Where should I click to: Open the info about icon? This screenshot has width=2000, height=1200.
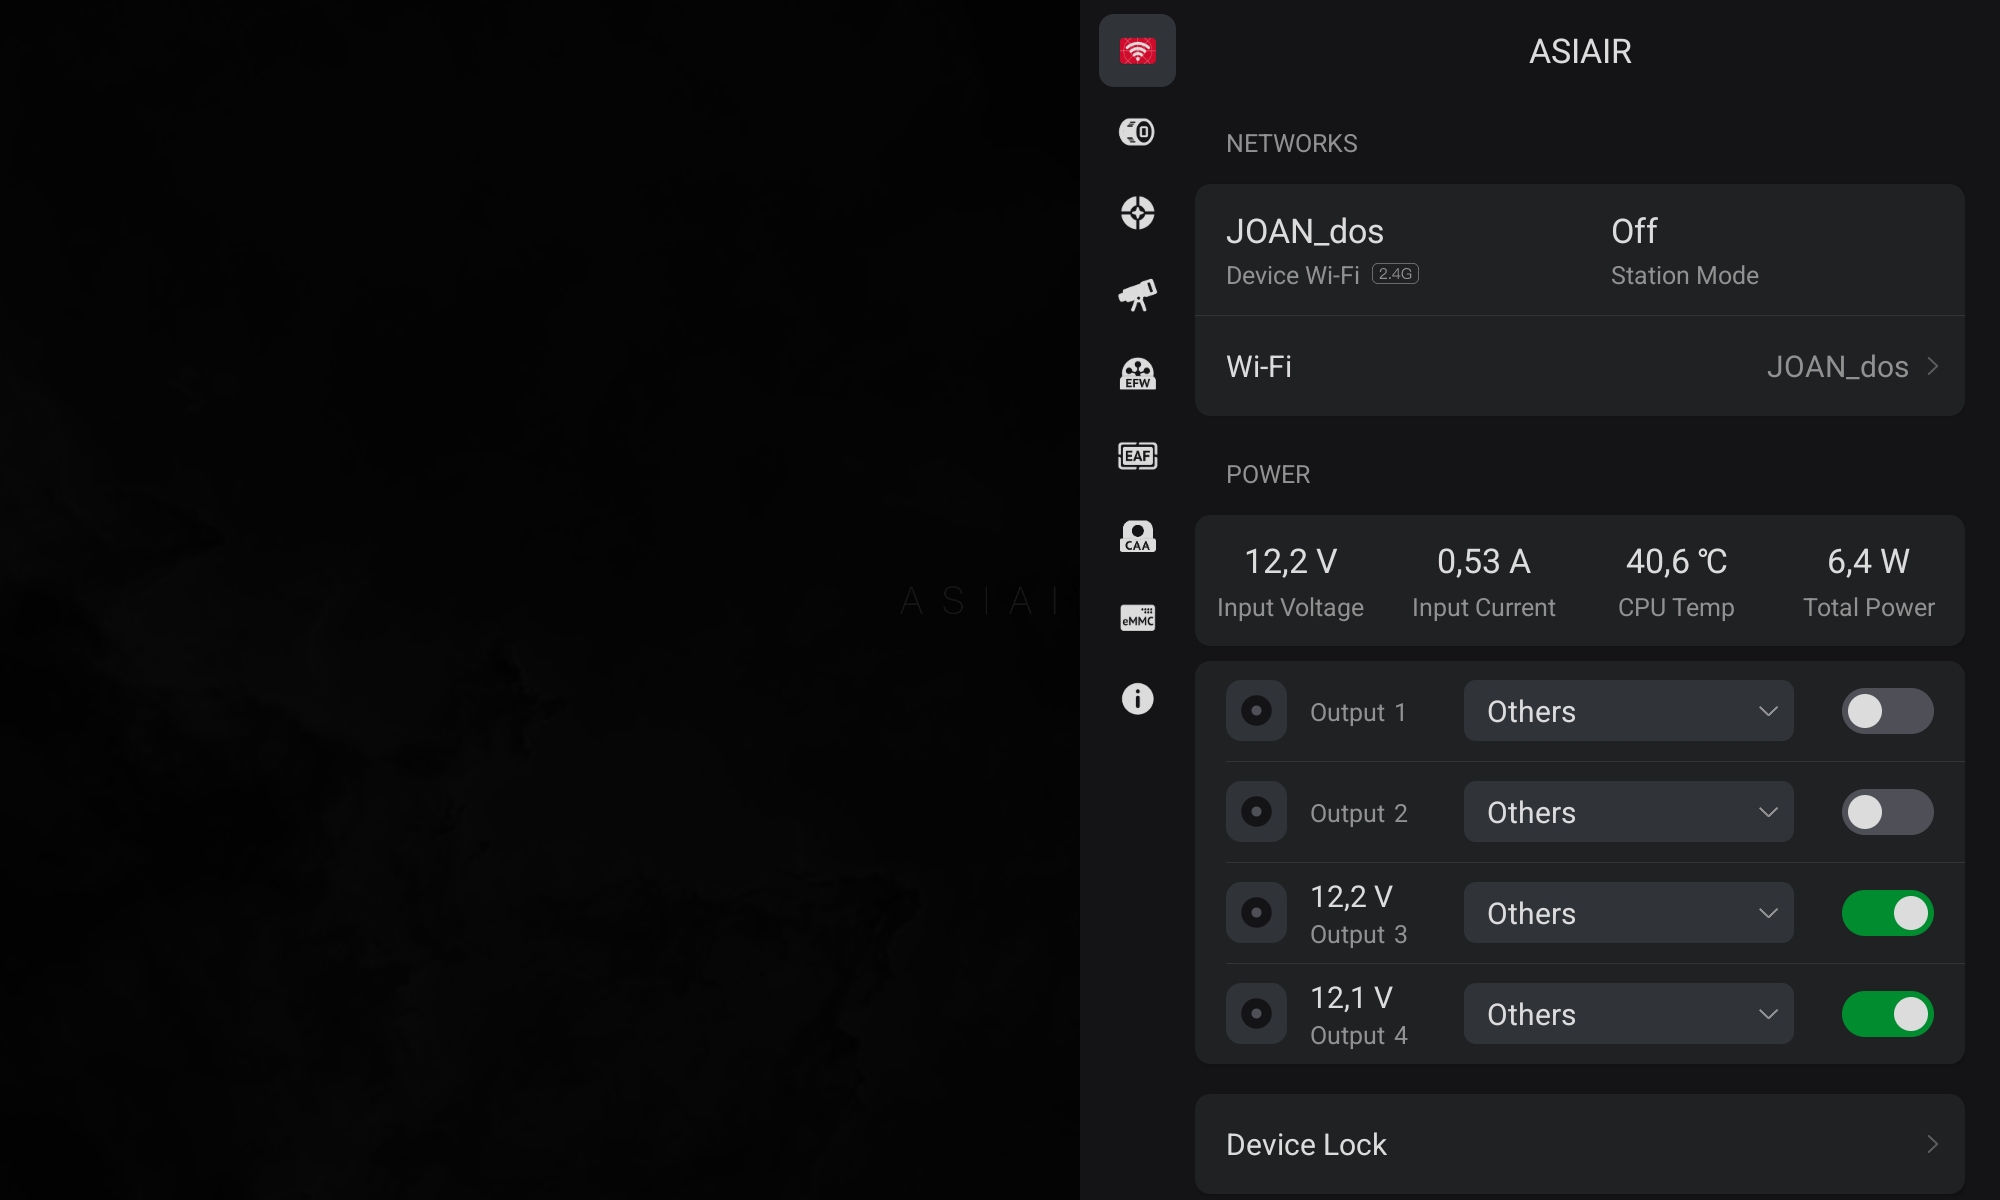point(1137,699)
